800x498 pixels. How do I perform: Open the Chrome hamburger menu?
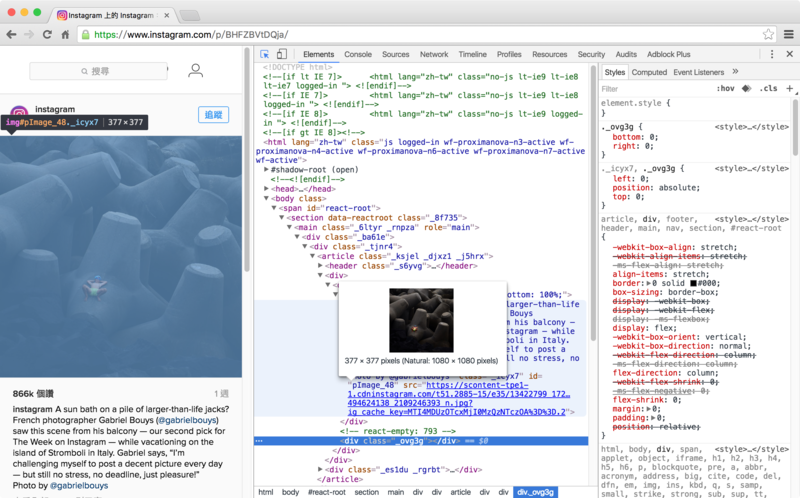click(x=788, y=34)
